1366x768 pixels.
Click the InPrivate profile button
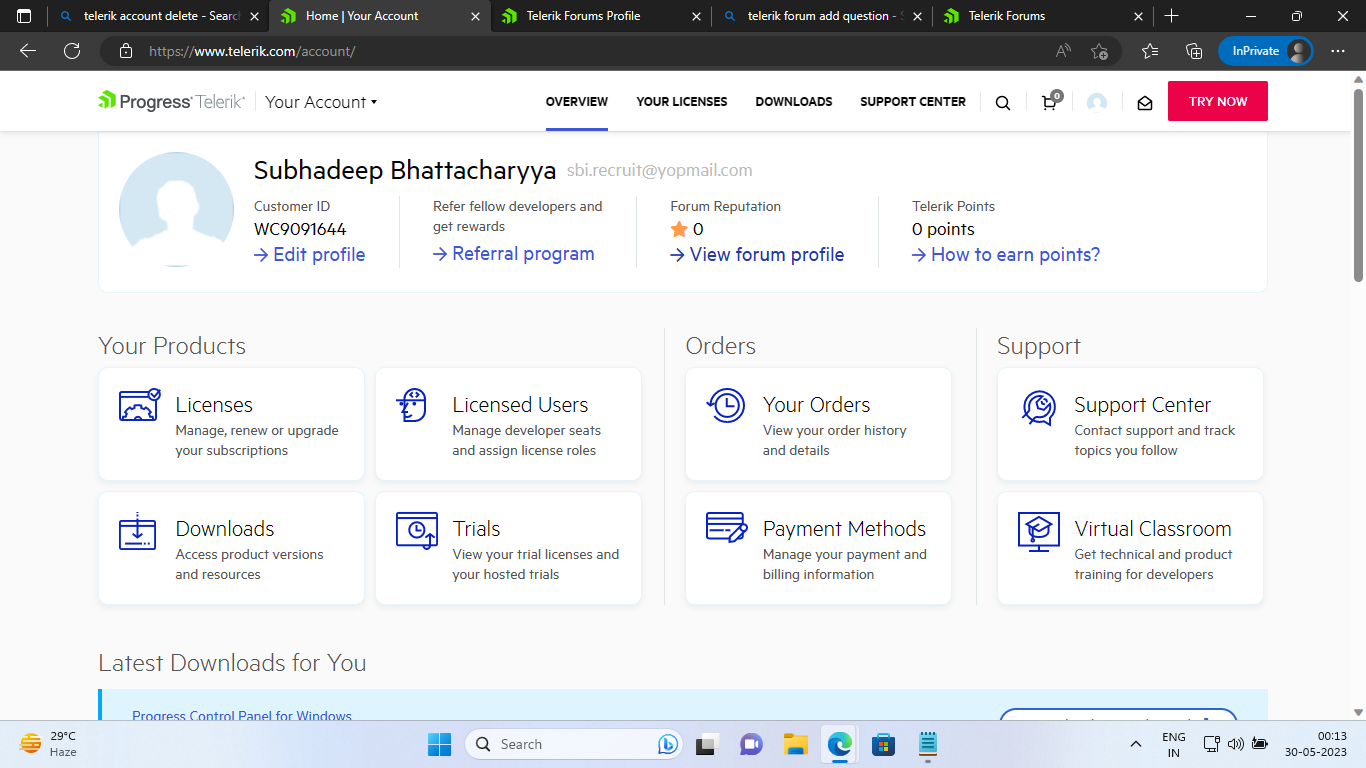click(1266, 51)
